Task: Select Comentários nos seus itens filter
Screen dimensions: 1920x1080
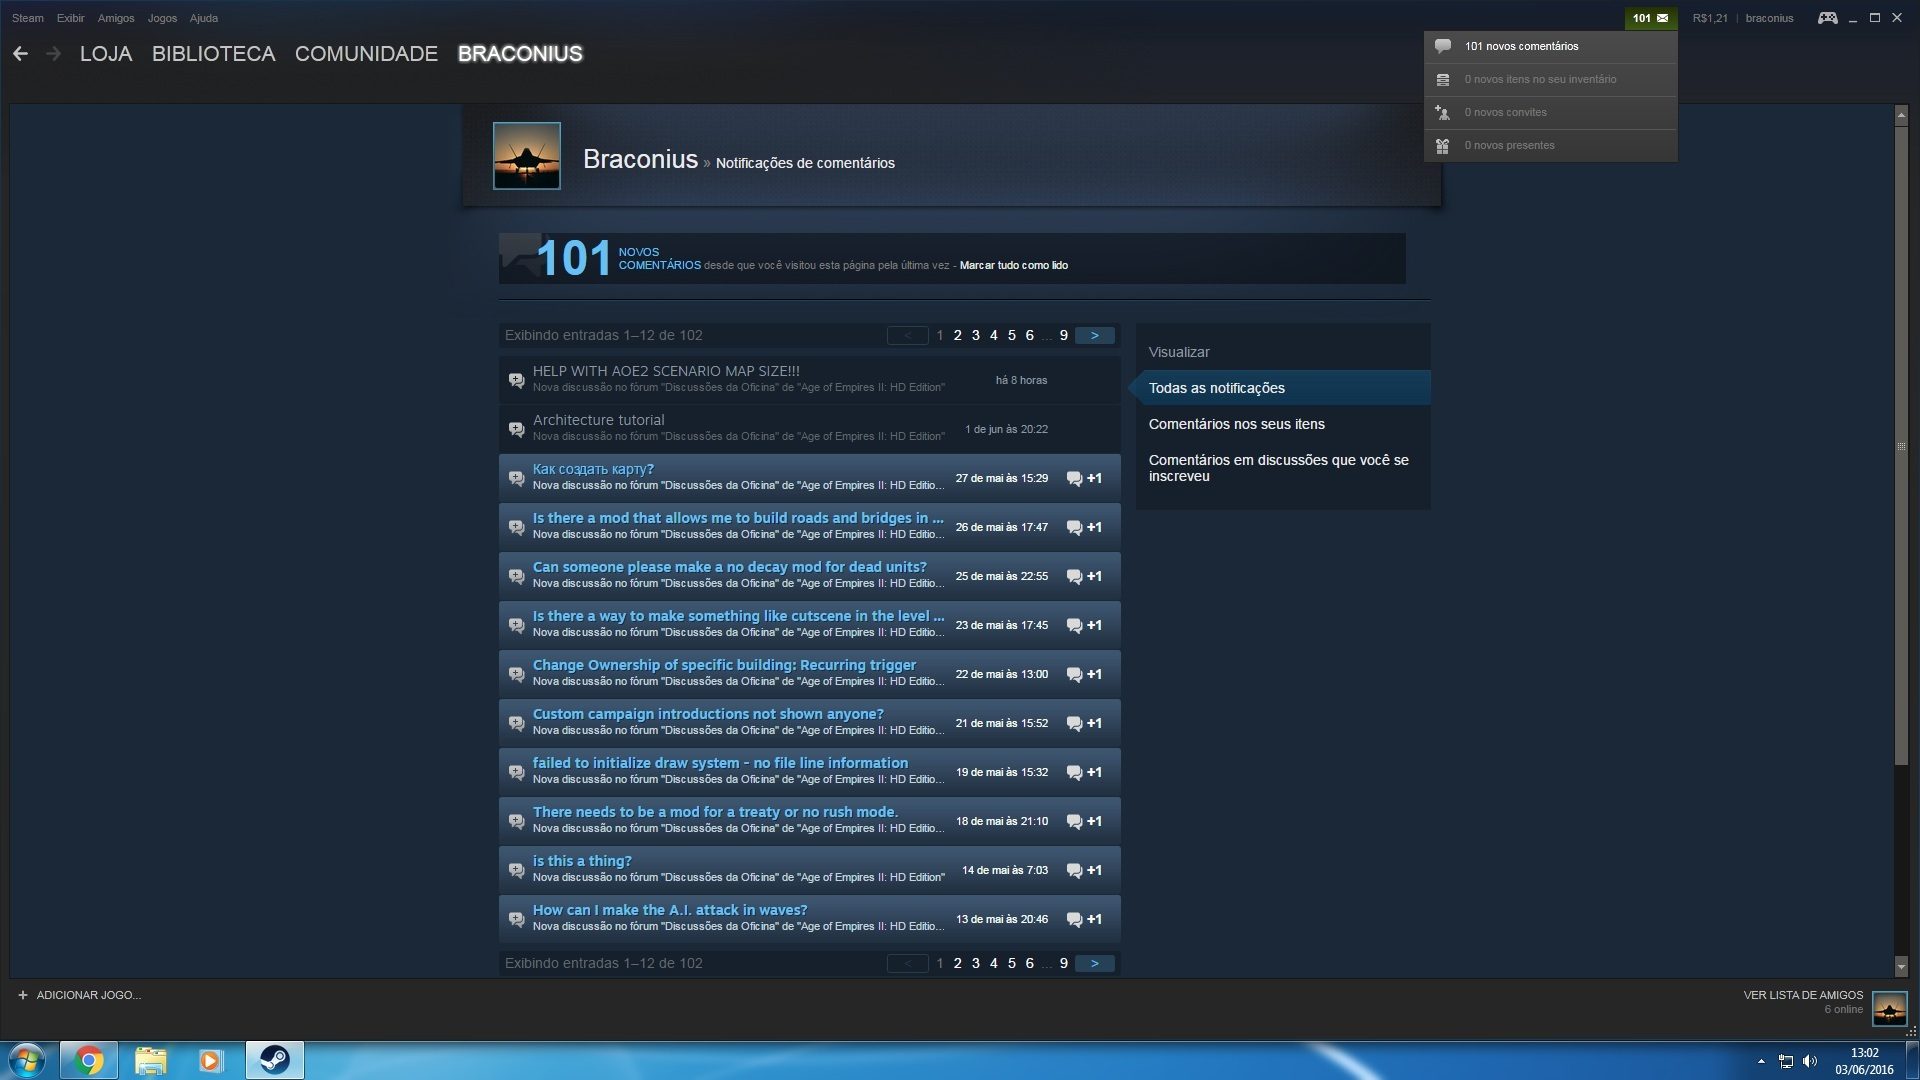Action: click(1236, 424)
